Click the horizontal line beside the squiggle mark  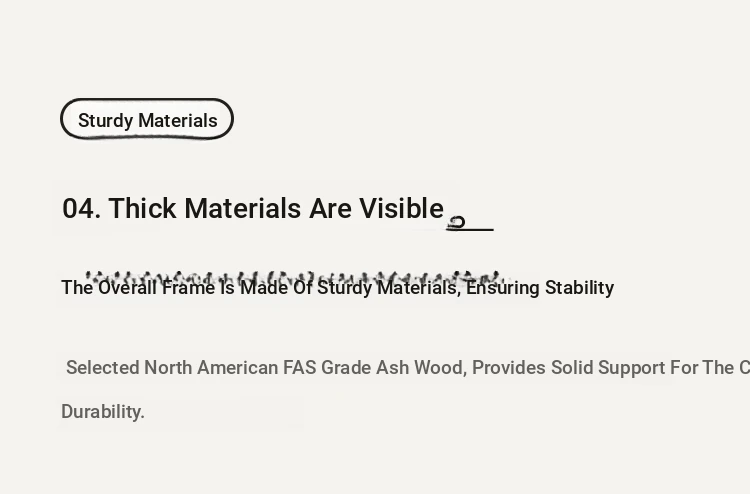(x=470, y=230)
